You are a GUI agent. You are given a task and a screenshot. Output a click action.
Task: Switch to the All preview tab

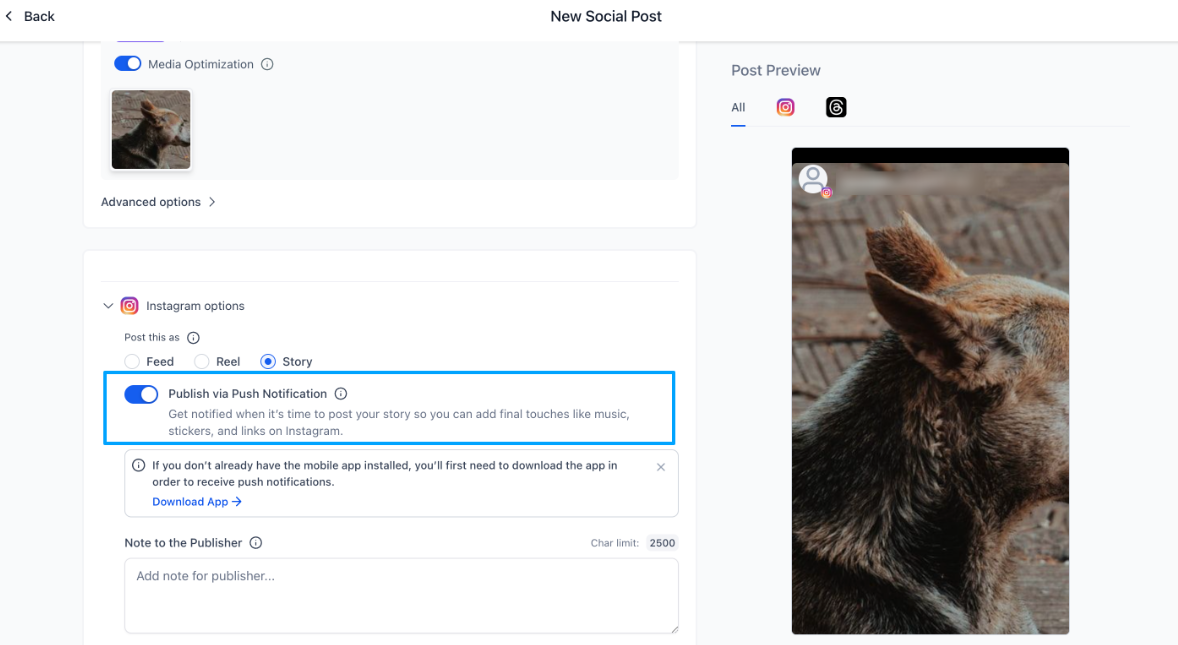(738, 108)
